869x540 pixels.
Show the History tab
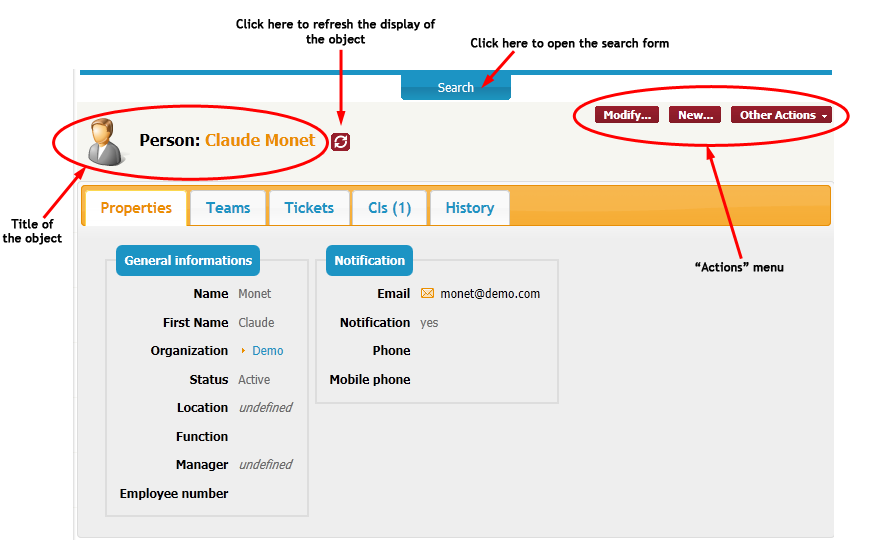tap(469, 208)
